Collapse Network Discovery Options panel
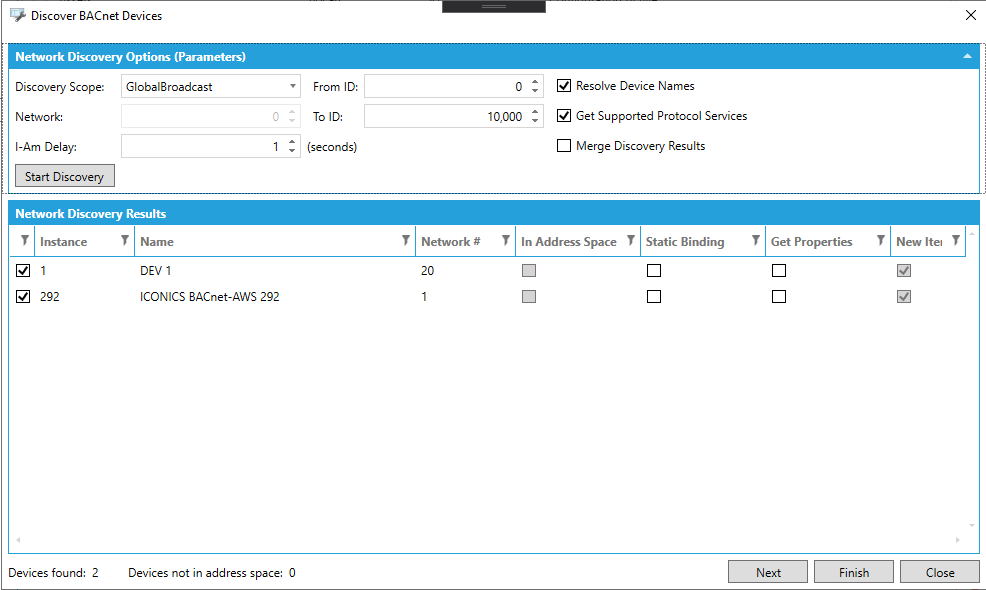Screen dimensions: 986x590 [x=967, y=57]
